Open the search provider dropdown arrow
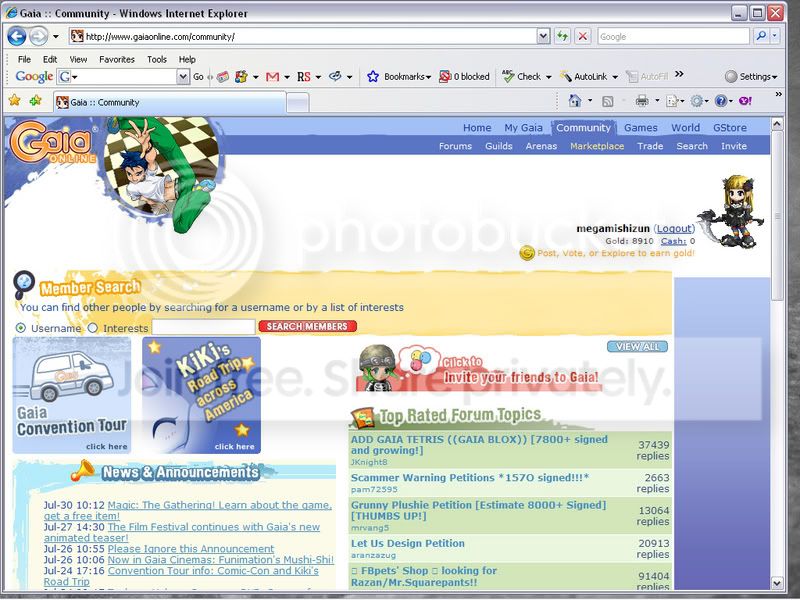The height and width of the screenshot is (600, 800). point(775,36)
